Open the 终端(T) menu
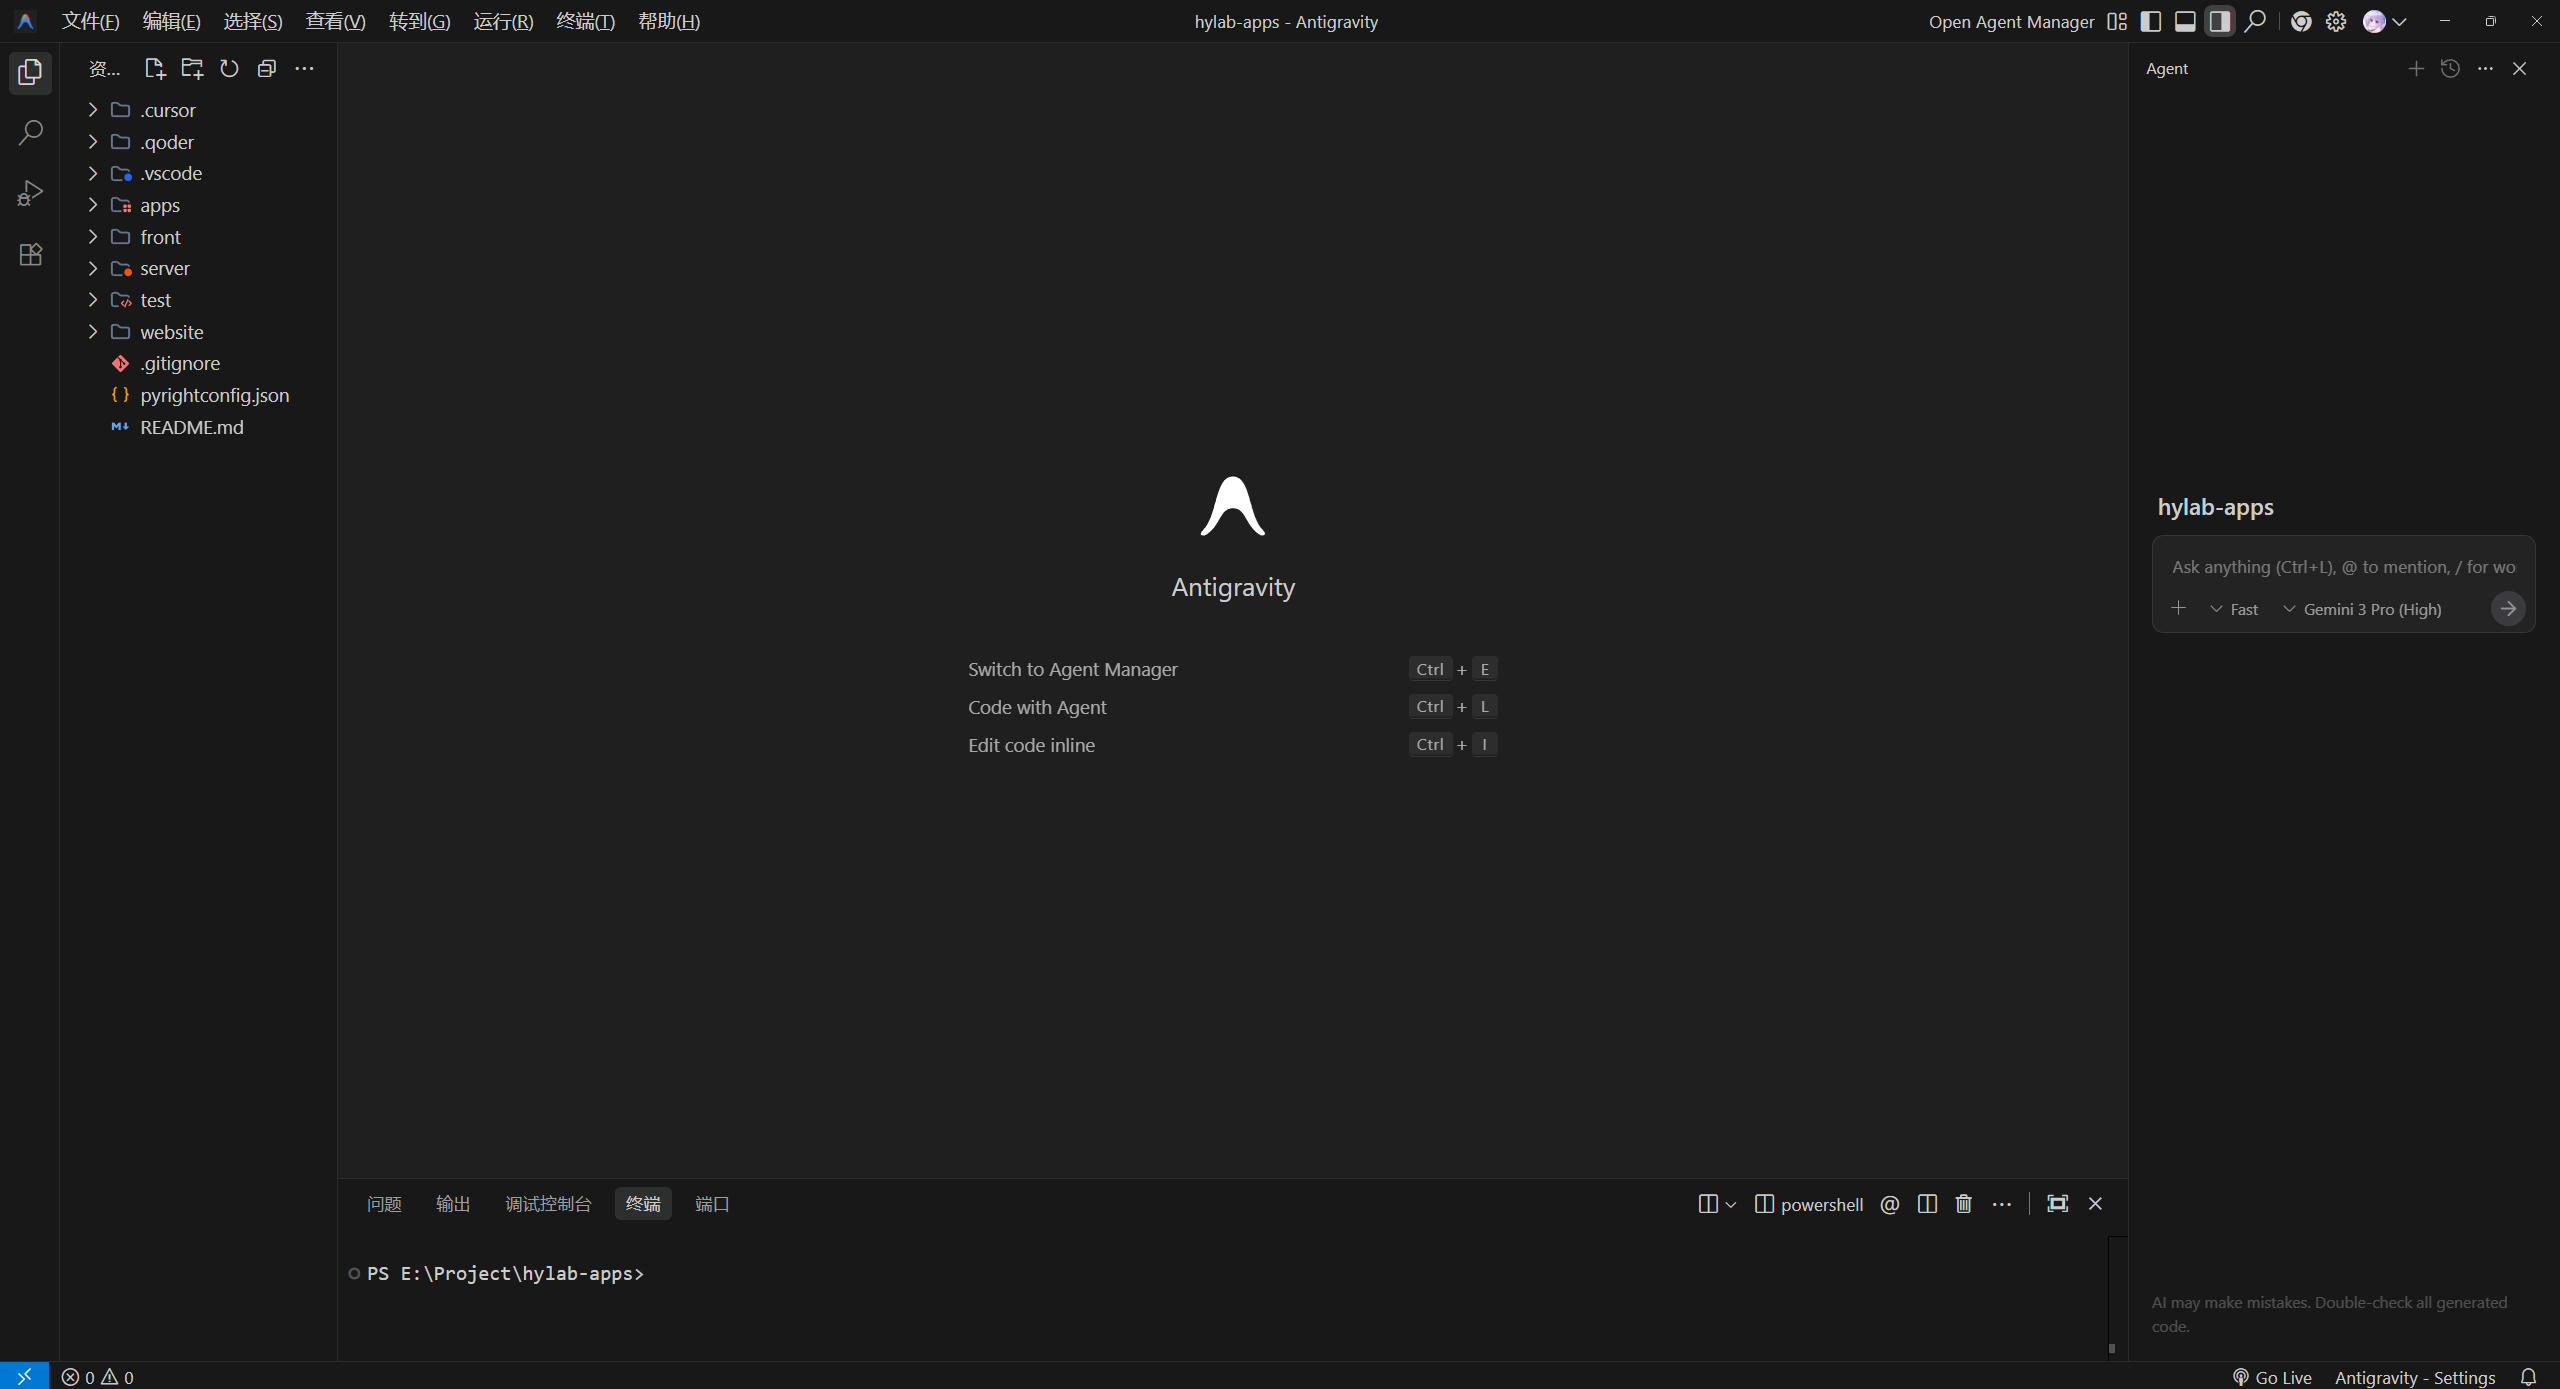This screenshot has width=2560, height=1389. pyautogui.click(x=585, y=21)
